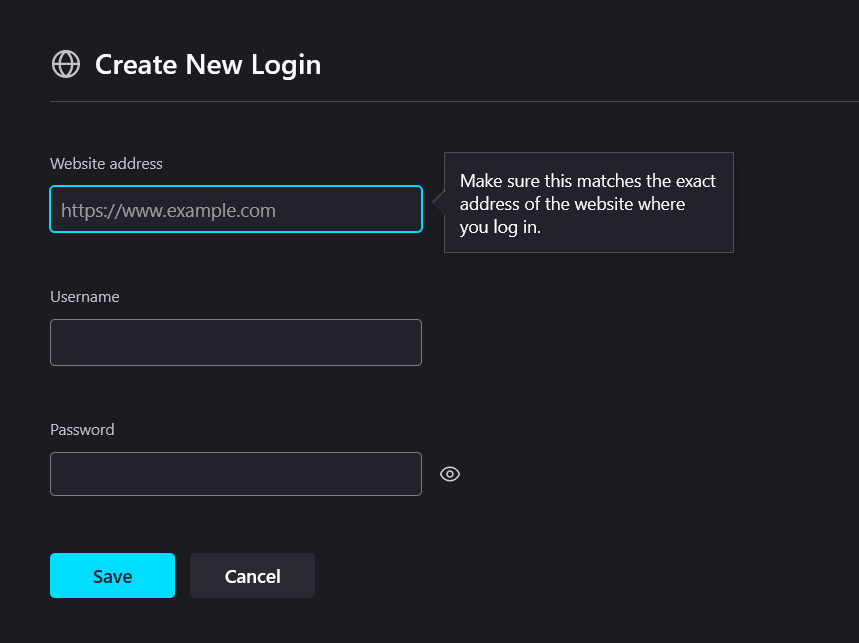The height and width of the screenshot is (643, 859).
Task: Click into the Username text box
Action: [x=236, y=342]
